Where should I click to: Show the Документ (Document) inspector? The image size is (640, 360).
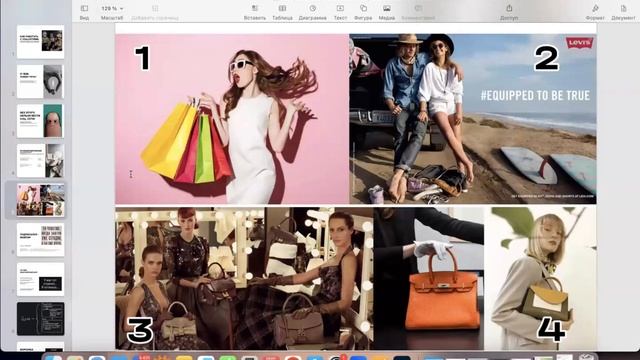pyautogui.click(x=623, y=12)
